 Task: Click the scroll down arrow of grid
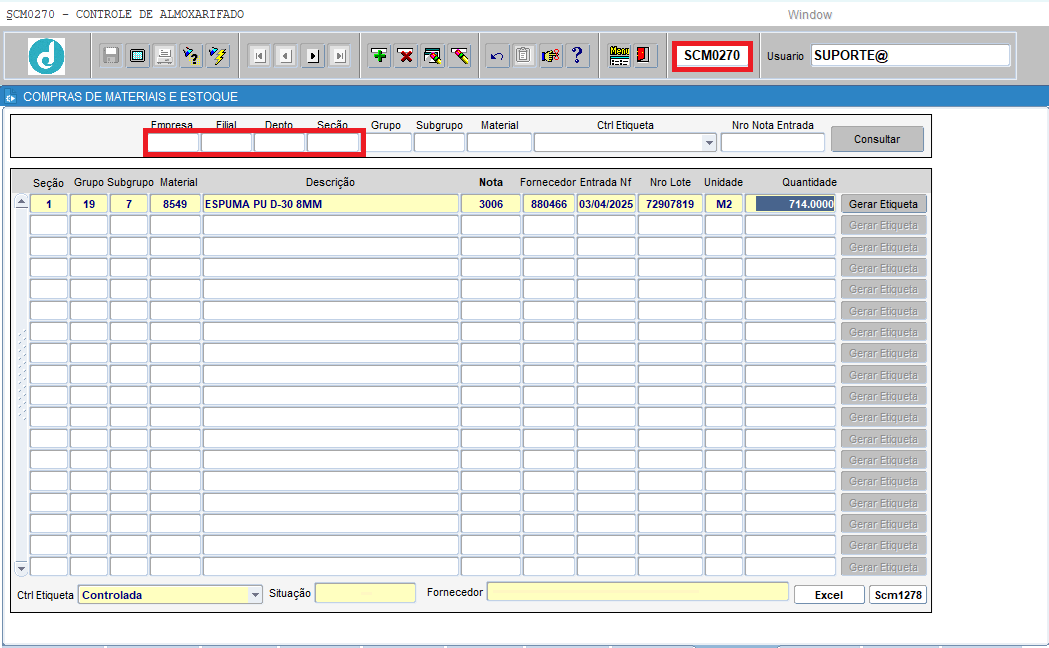click(x=21, y=567)
